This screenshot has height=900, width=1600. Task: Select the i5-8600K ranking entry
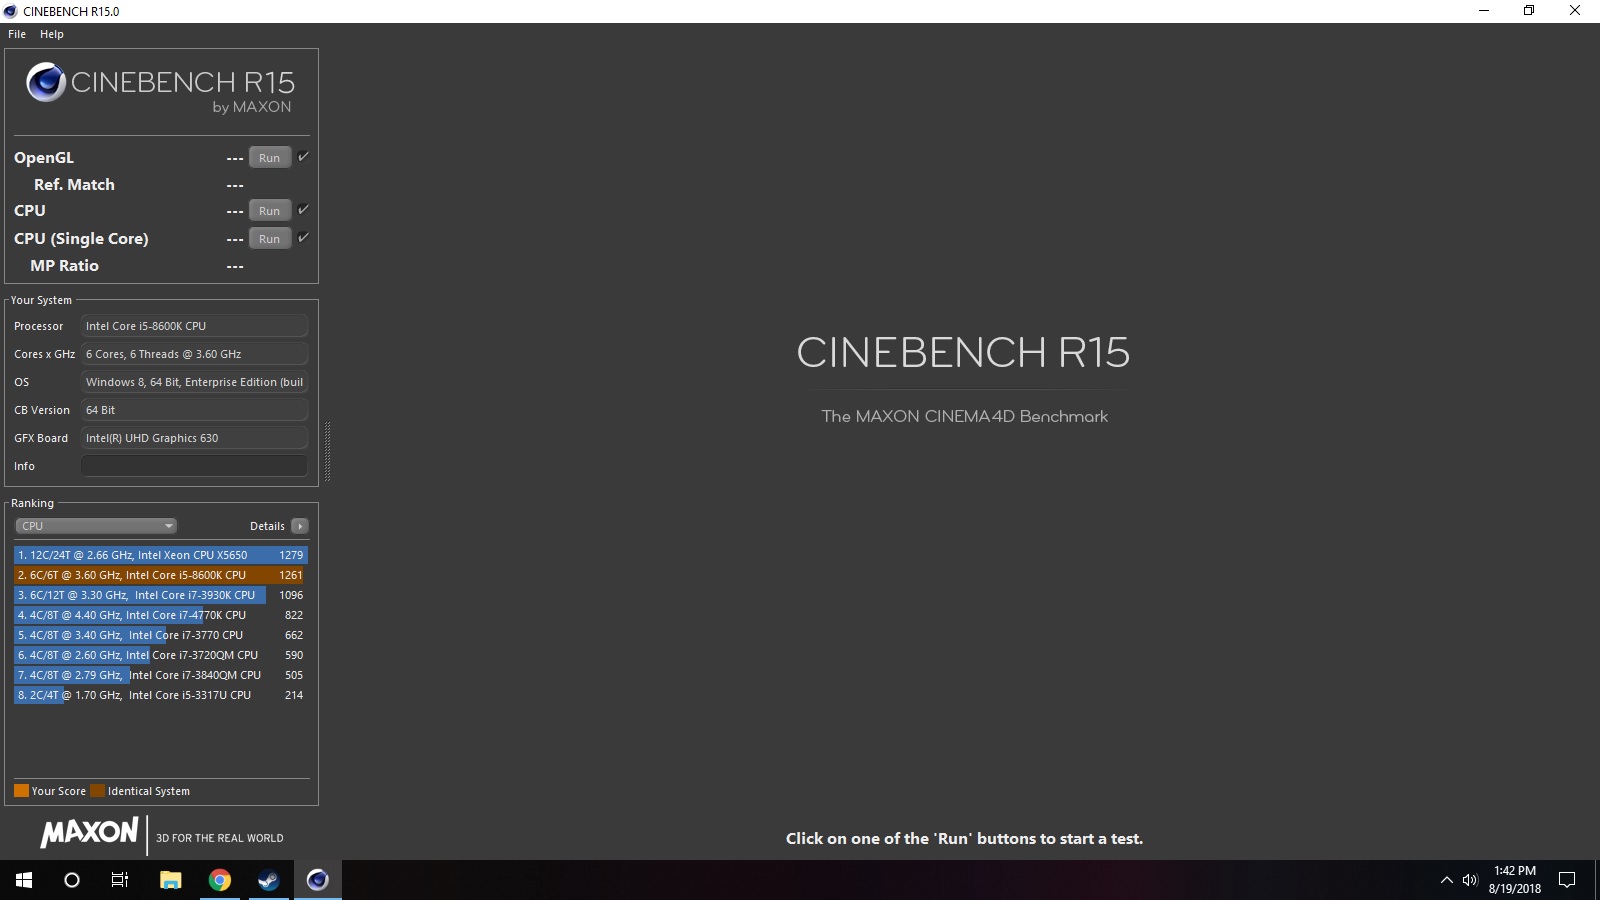(161, 575)
